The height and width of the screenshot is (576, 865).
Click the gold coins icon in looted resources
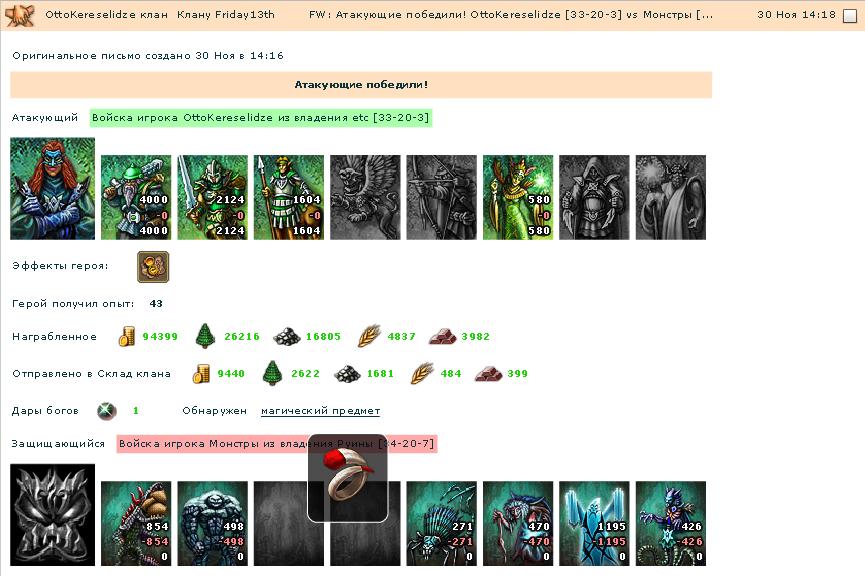[x=127, y=336]
